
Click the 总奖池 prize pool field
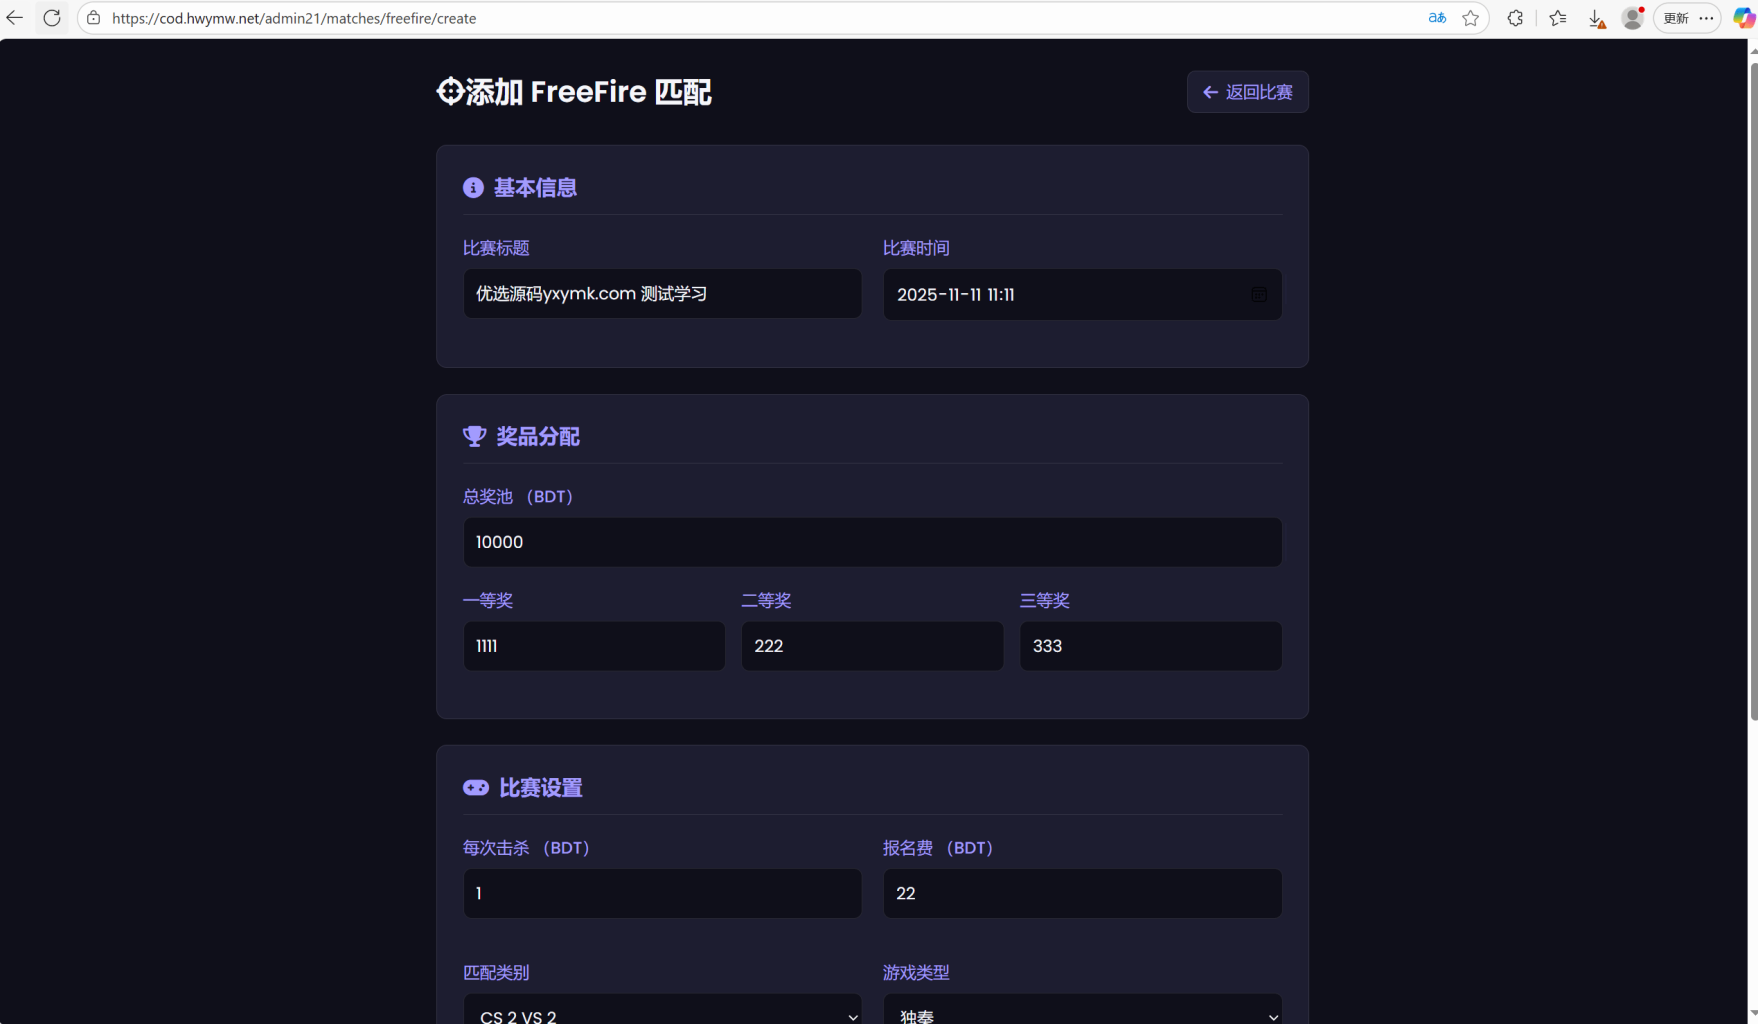pos(871,542)
